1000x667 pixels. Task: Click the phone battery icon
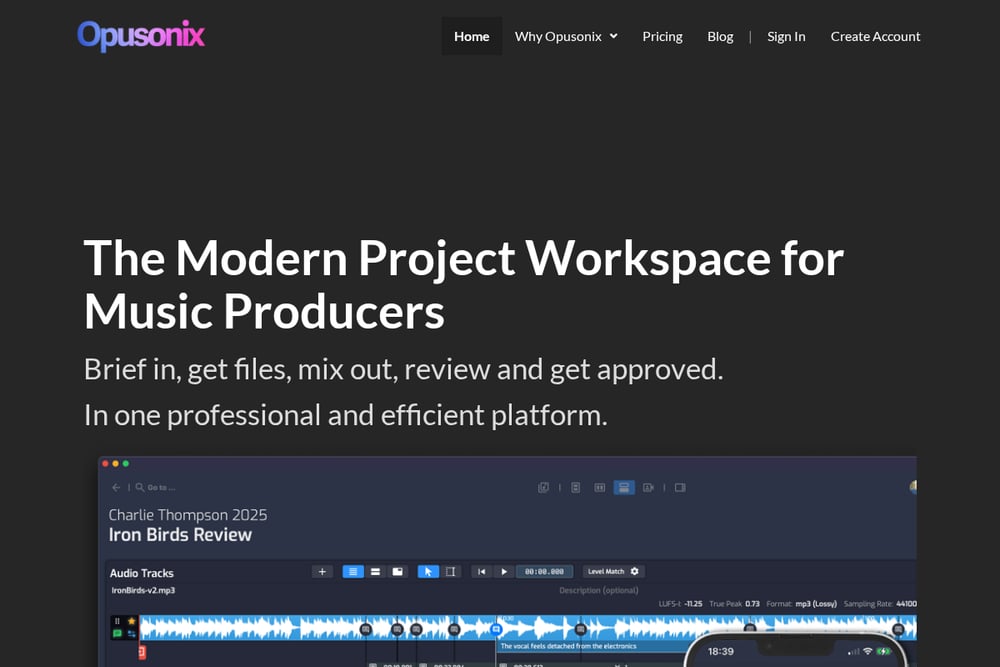[x=883, y=651]
